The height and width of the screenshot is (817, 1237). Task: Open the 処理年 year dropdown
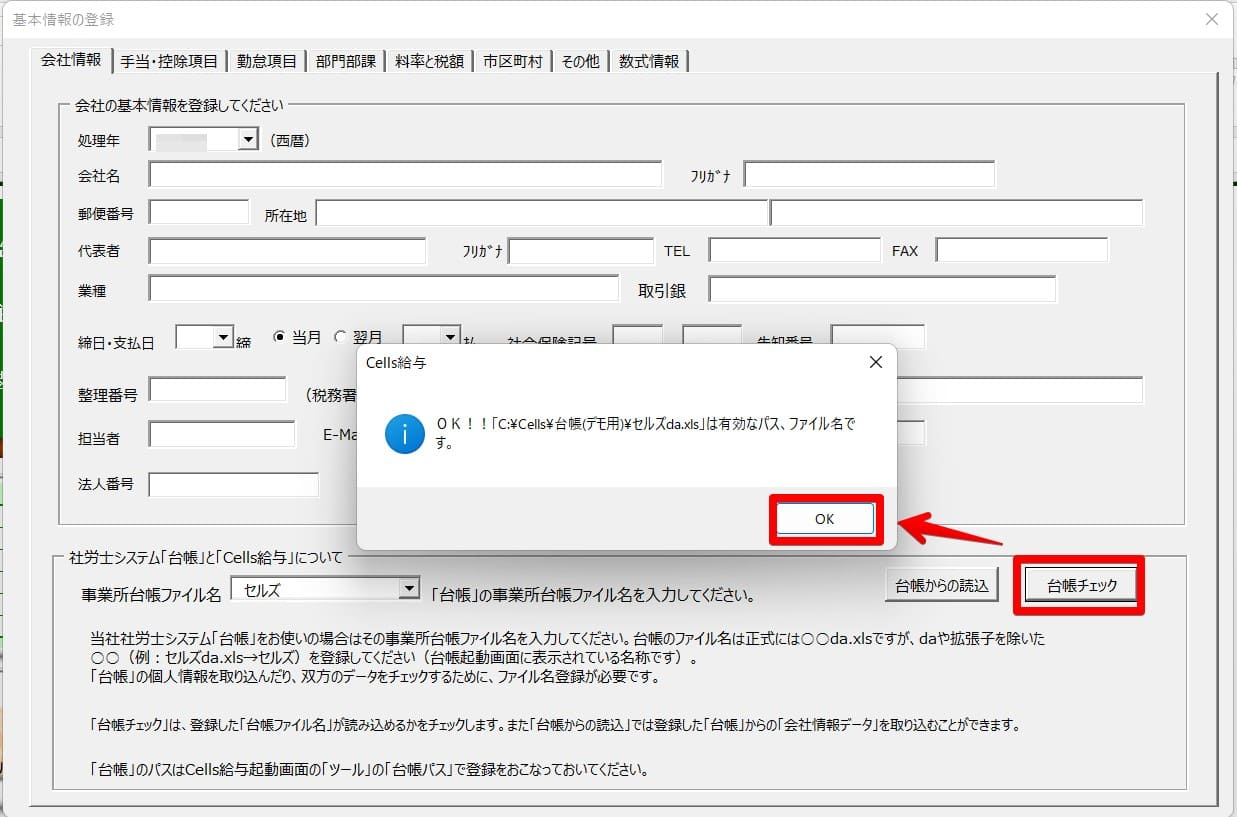click(248, 140)
